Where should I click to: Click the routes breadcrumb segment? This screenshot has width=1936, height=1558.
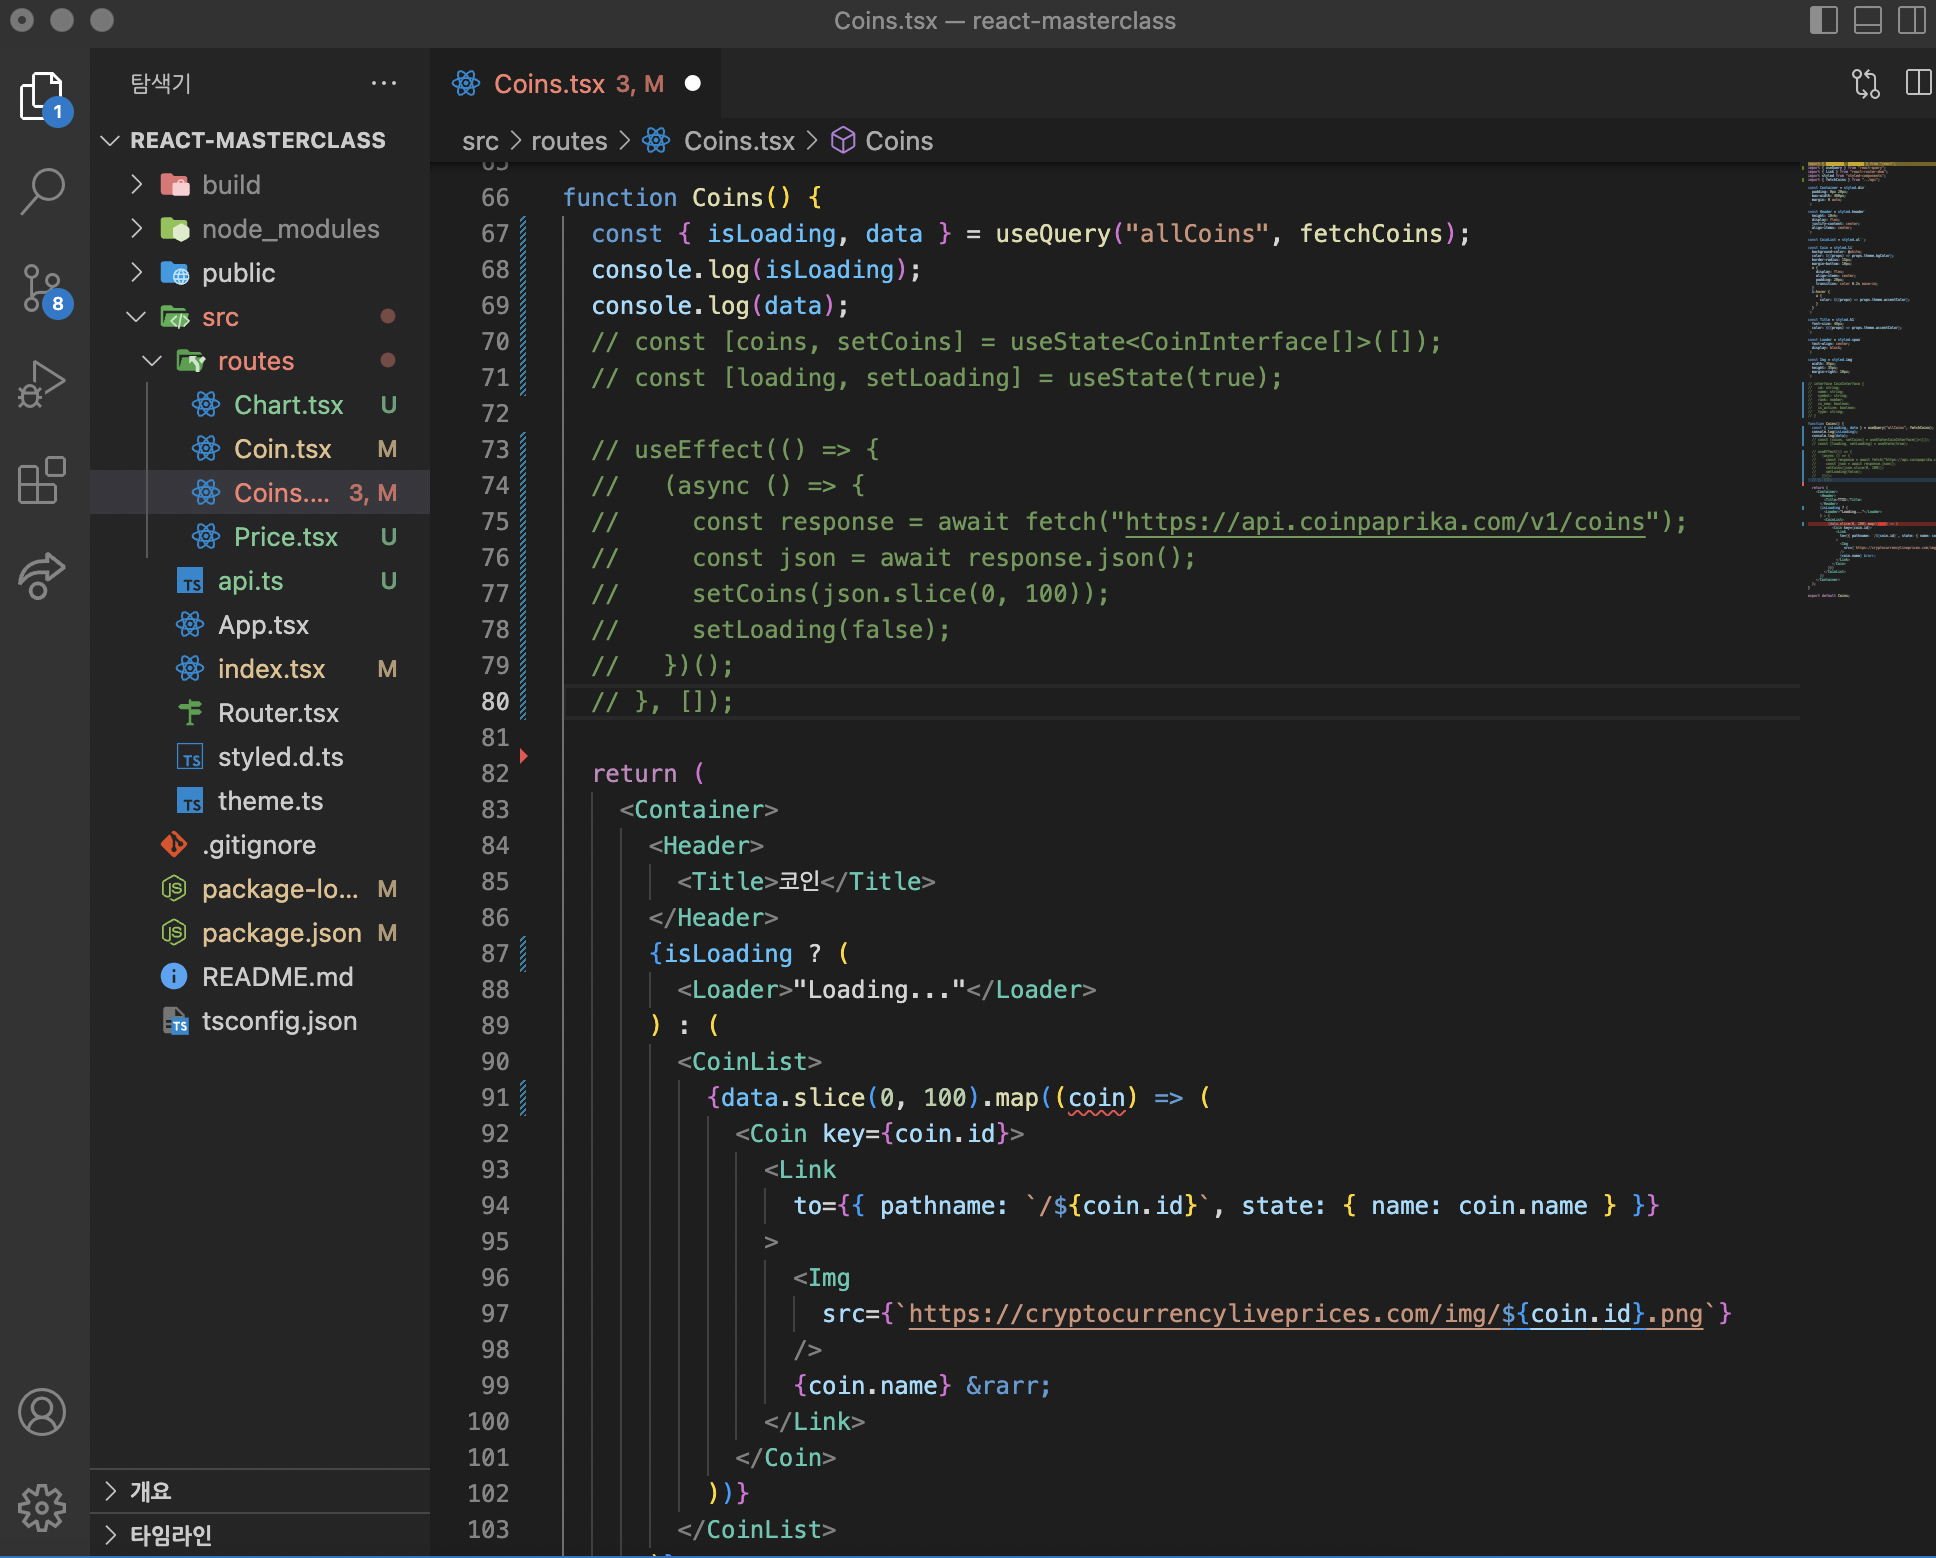569,141
